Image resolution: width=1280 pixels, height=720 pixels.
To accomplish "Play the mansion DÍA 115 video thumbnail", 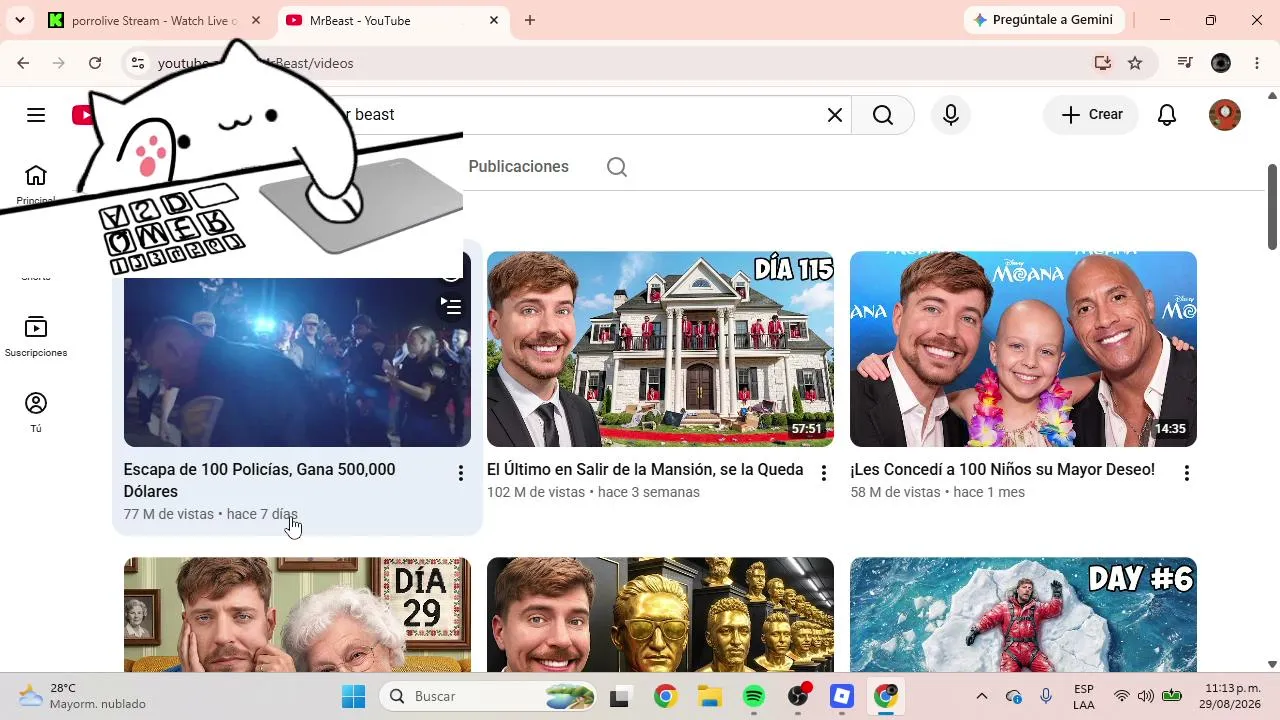I will click(660, 349).
